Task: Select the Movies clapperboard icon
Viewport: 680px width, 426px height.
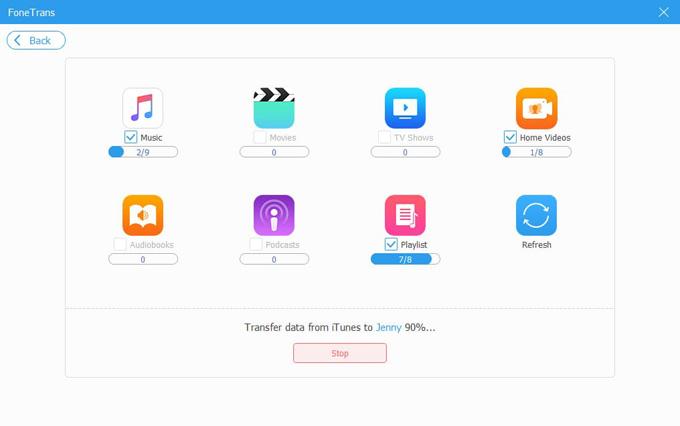Action: point(274,108)
